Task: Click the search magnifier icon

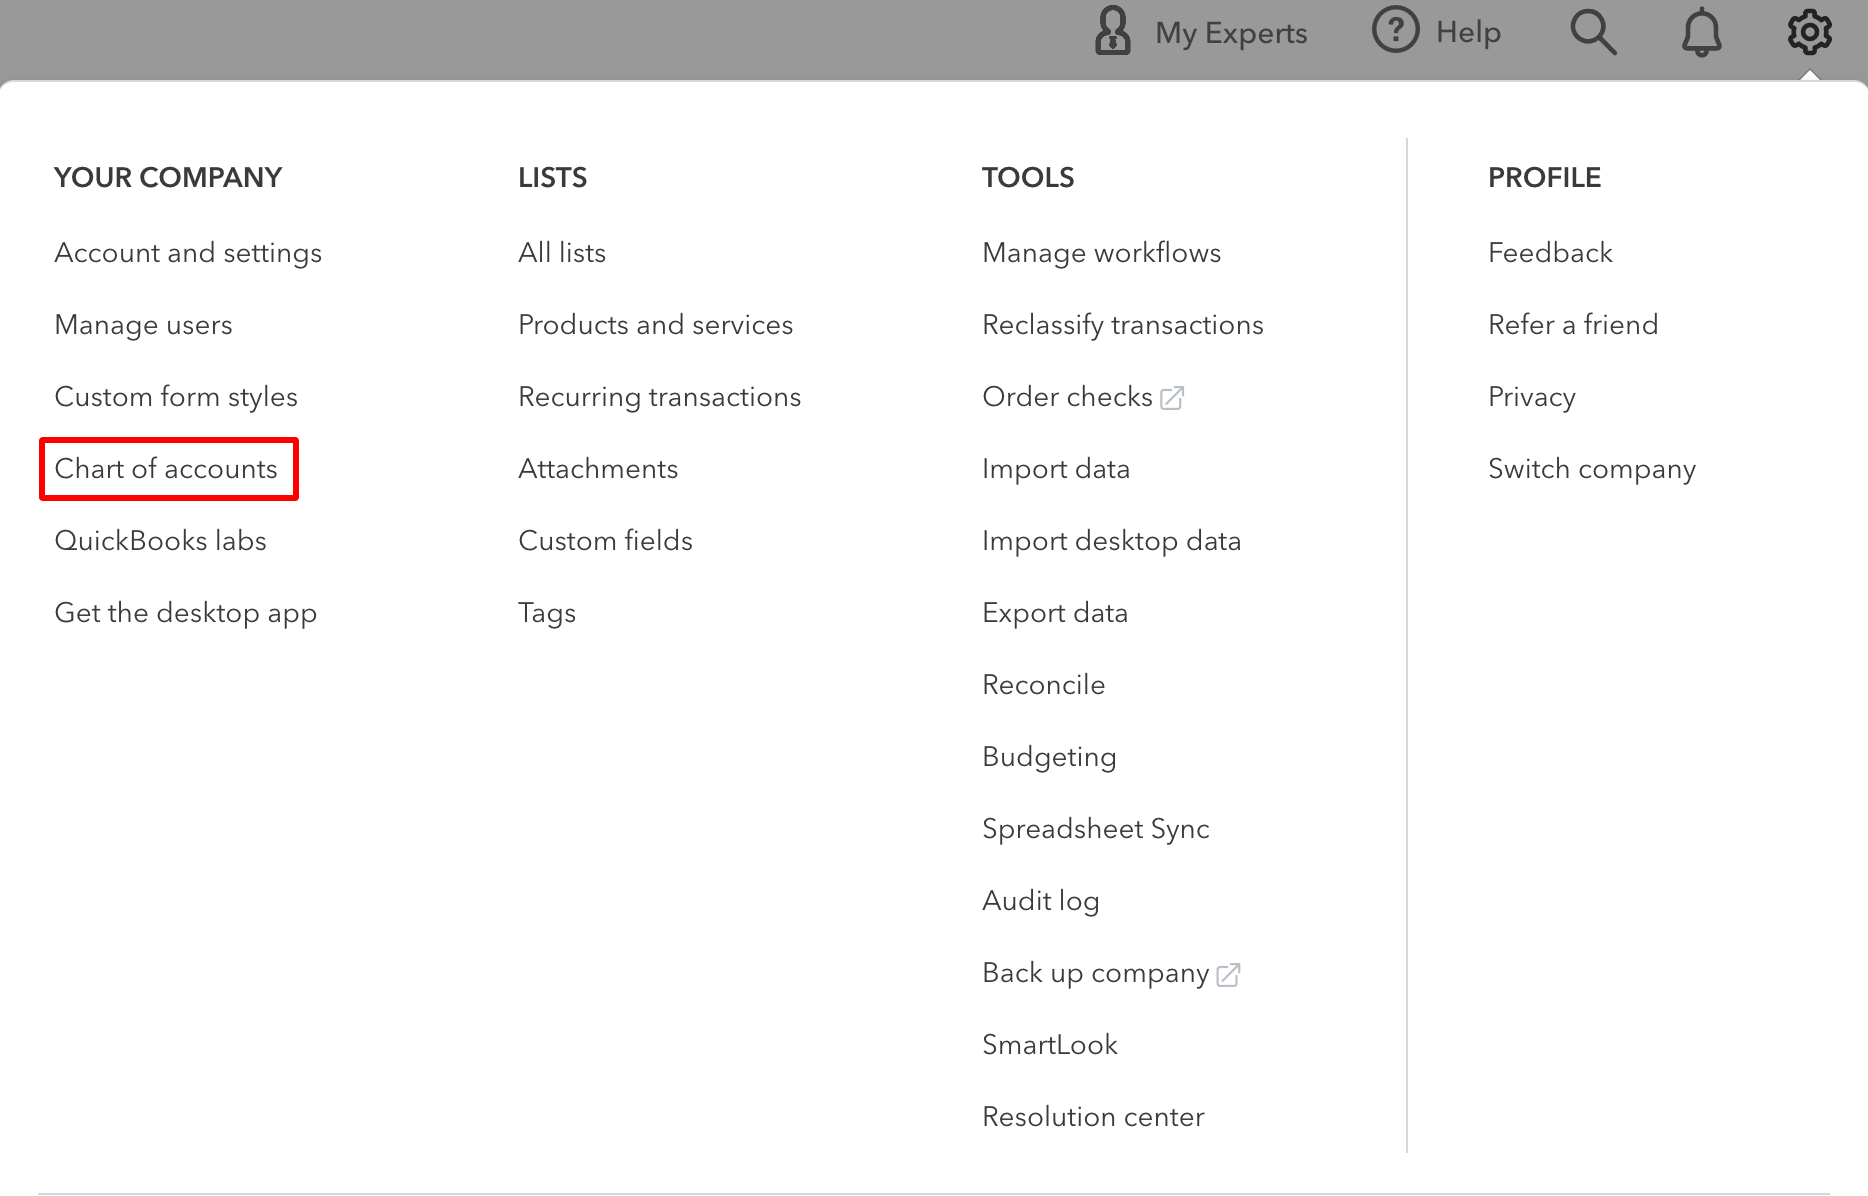Action: coord(1593,33)
